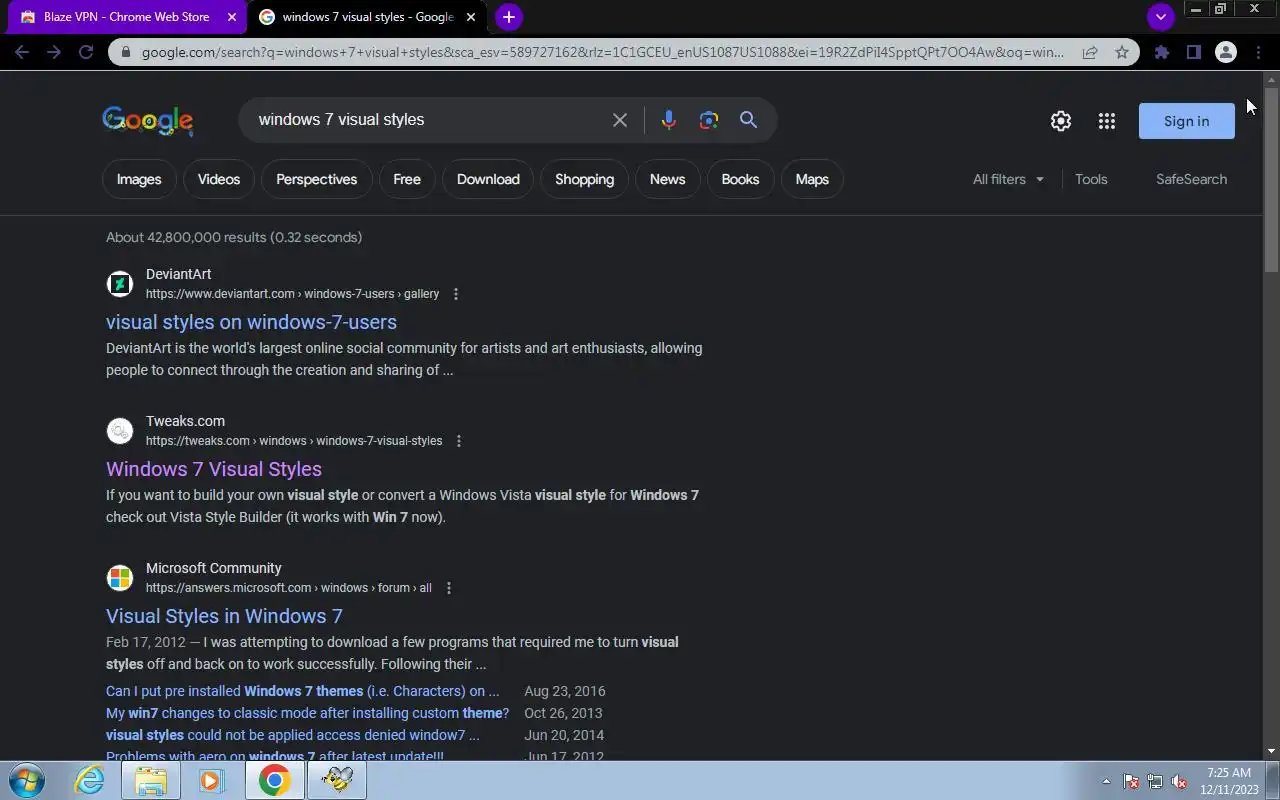The image size is (1280, 800).
Task: Launch Internet Explorer from the taskbar
Action: coord(89,780)
